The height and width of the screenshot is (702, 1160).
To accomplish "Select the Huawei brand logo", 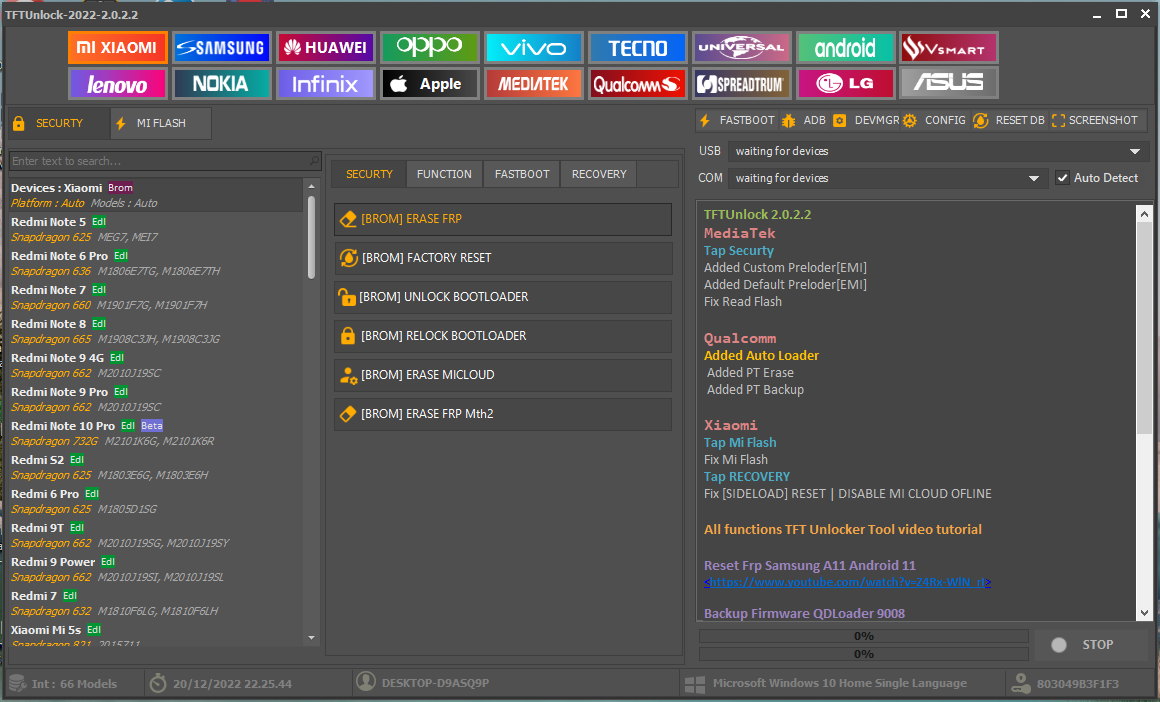I will pos(326,48).
